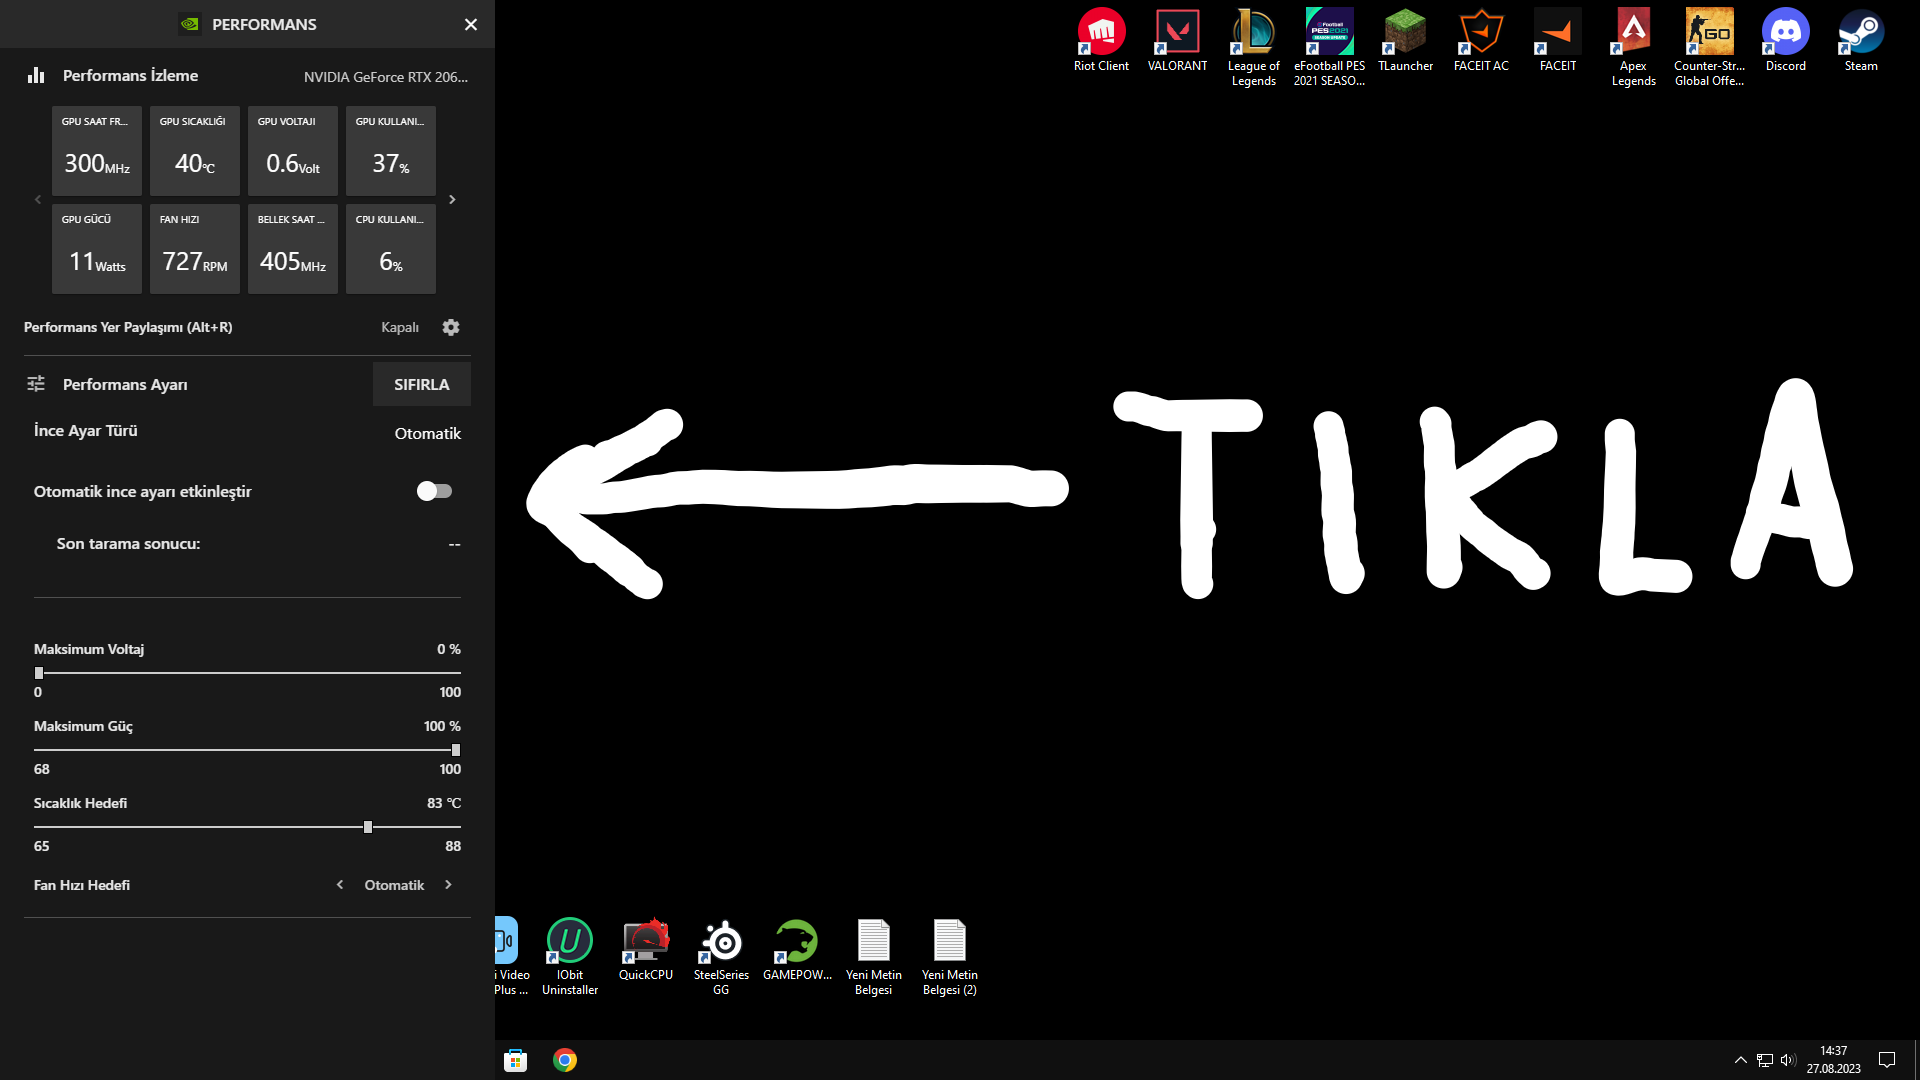Close the PERFORMANS panel
The height and width of the screenshot is (1080, 1920).
tap(471, 24)
